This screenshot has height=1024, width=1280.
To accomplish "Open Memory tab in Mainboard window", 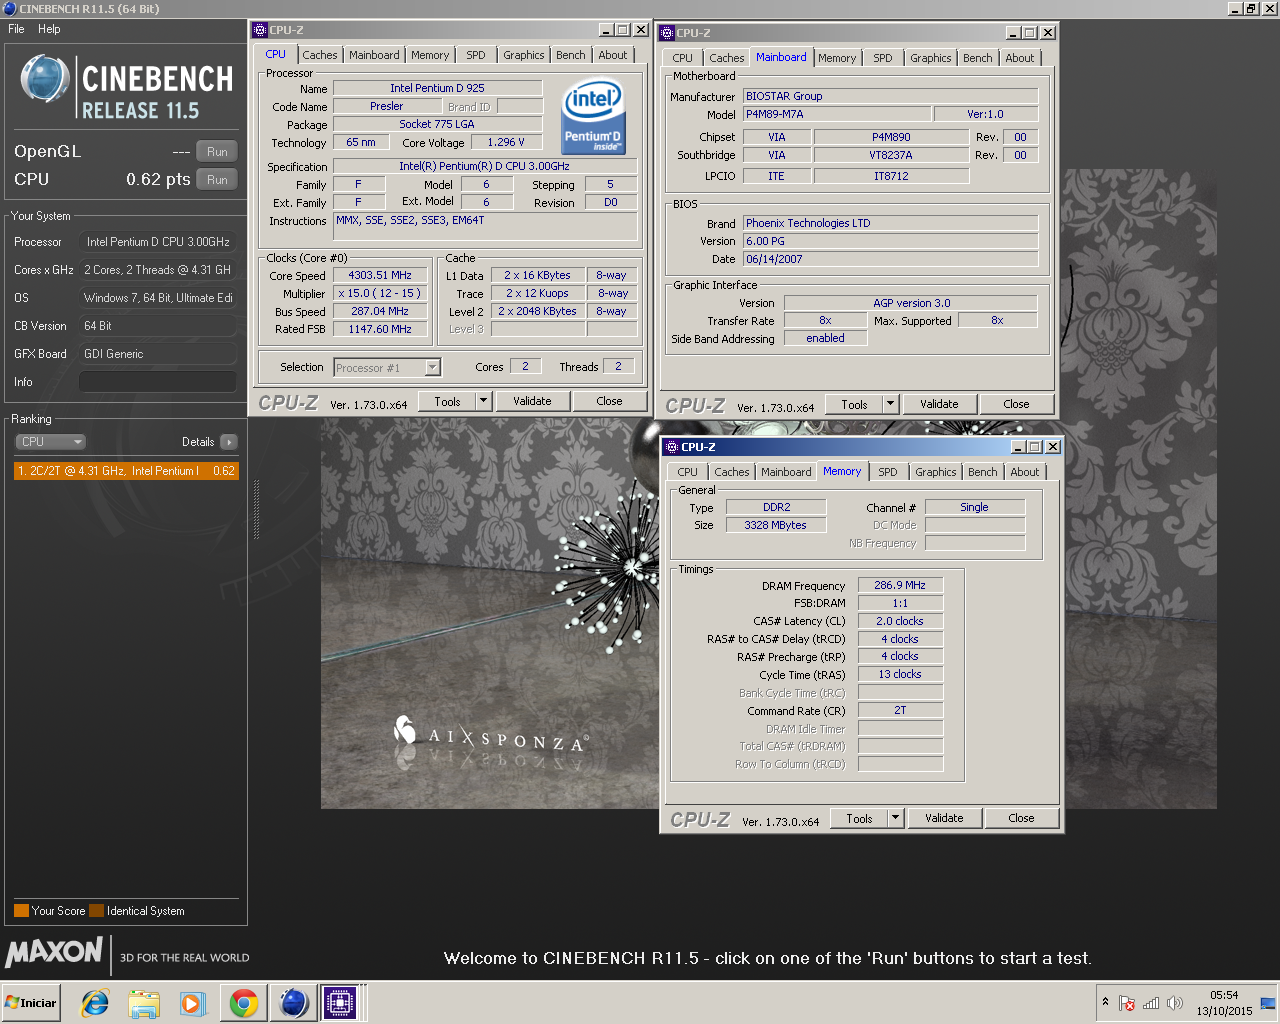I will [x=837, y=58].
